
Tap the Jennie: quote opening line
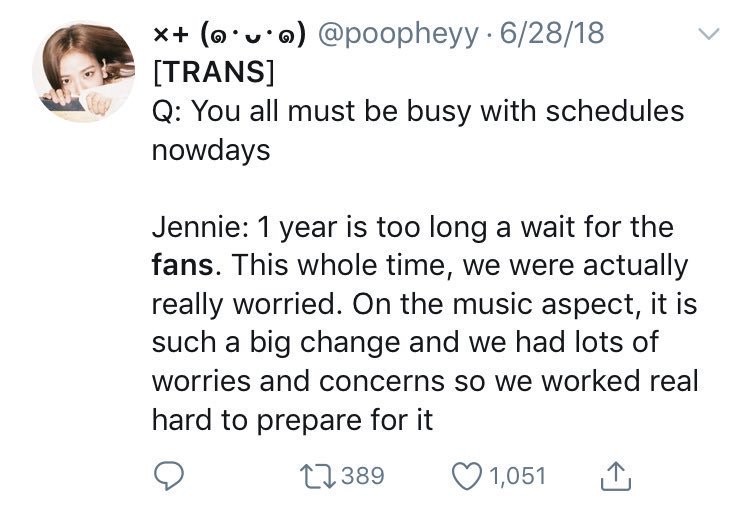pyautogui.click(x=413, y=227)
